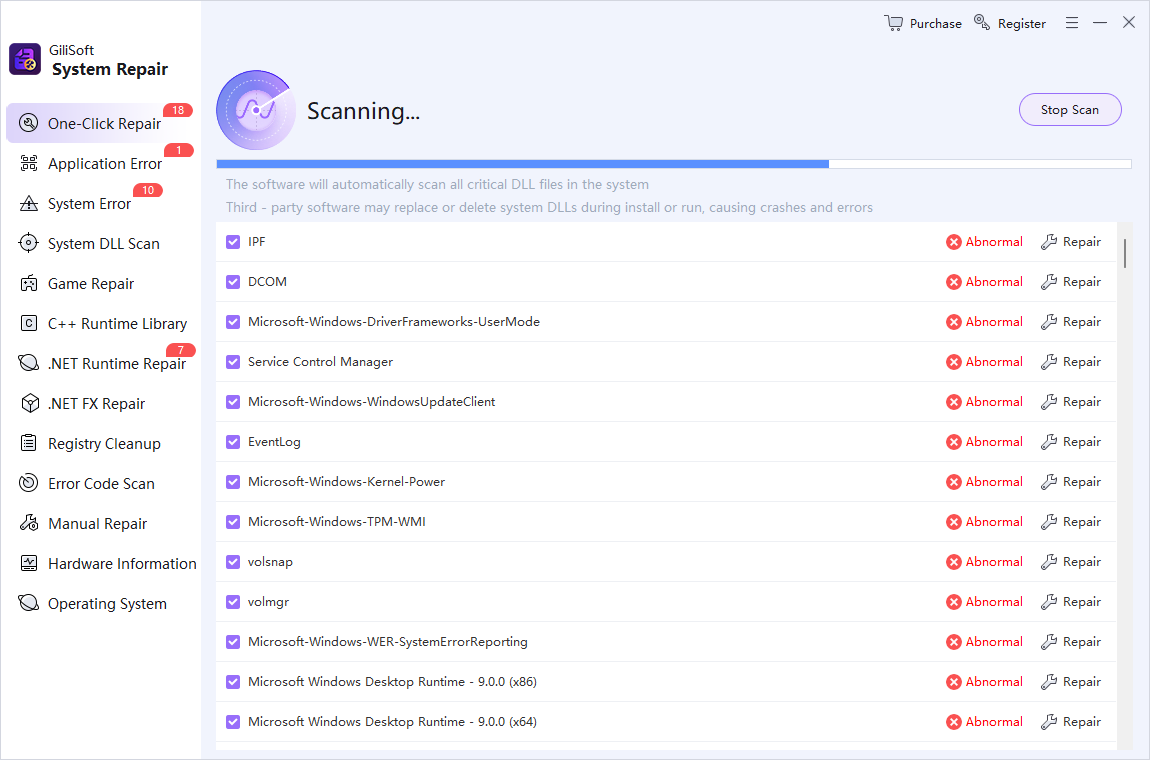
Task: Click the Application Error sidebar icon
Action: [29, 163]
